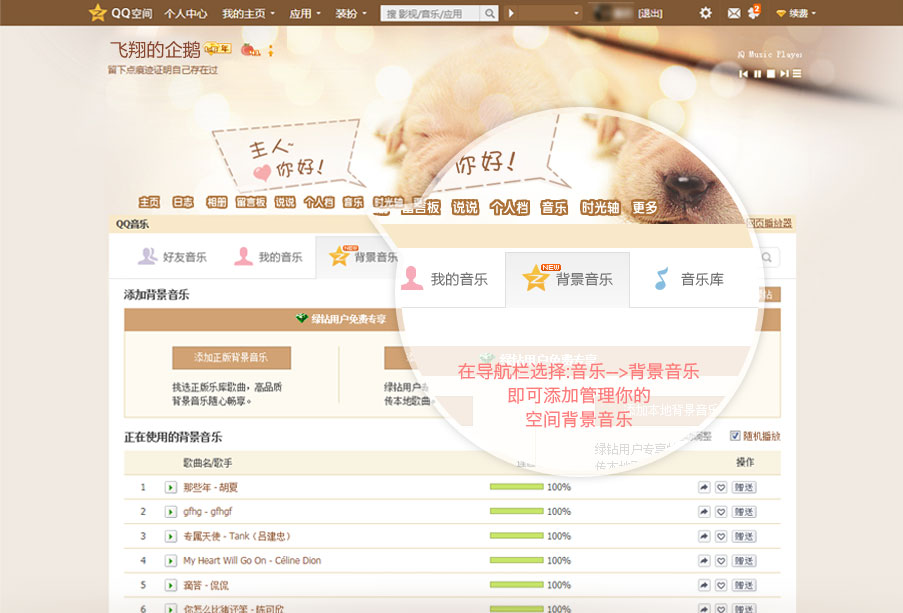Click progress bar of 专属天使 - Tank
This screenshot has width=903, height=613.
tap(517, 536)
